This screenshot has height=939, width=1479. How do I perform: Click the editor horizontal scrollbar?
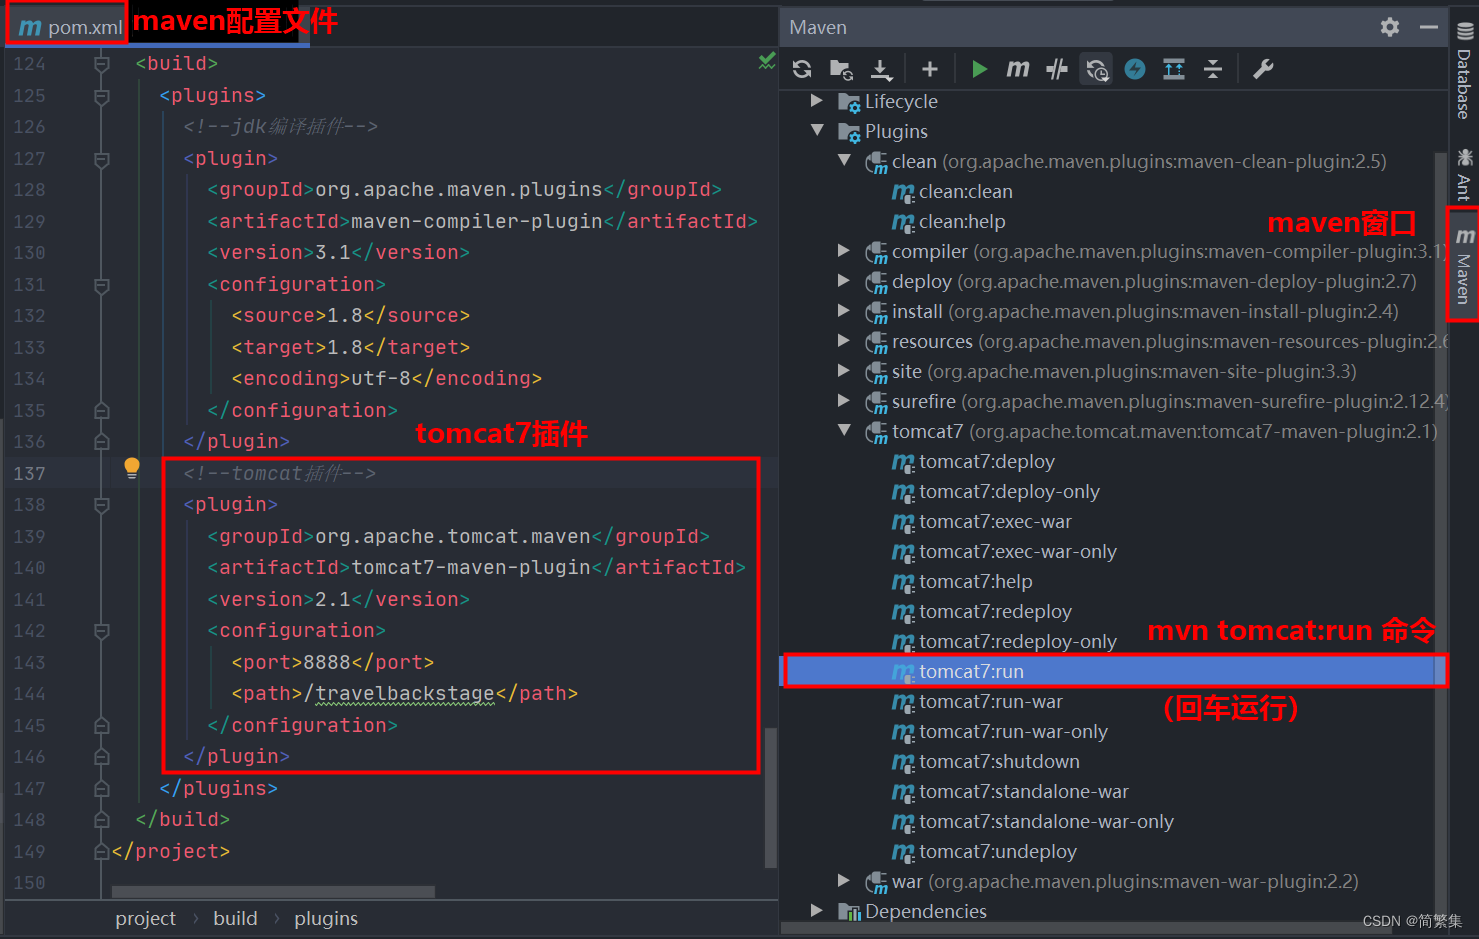coord(273,891)
